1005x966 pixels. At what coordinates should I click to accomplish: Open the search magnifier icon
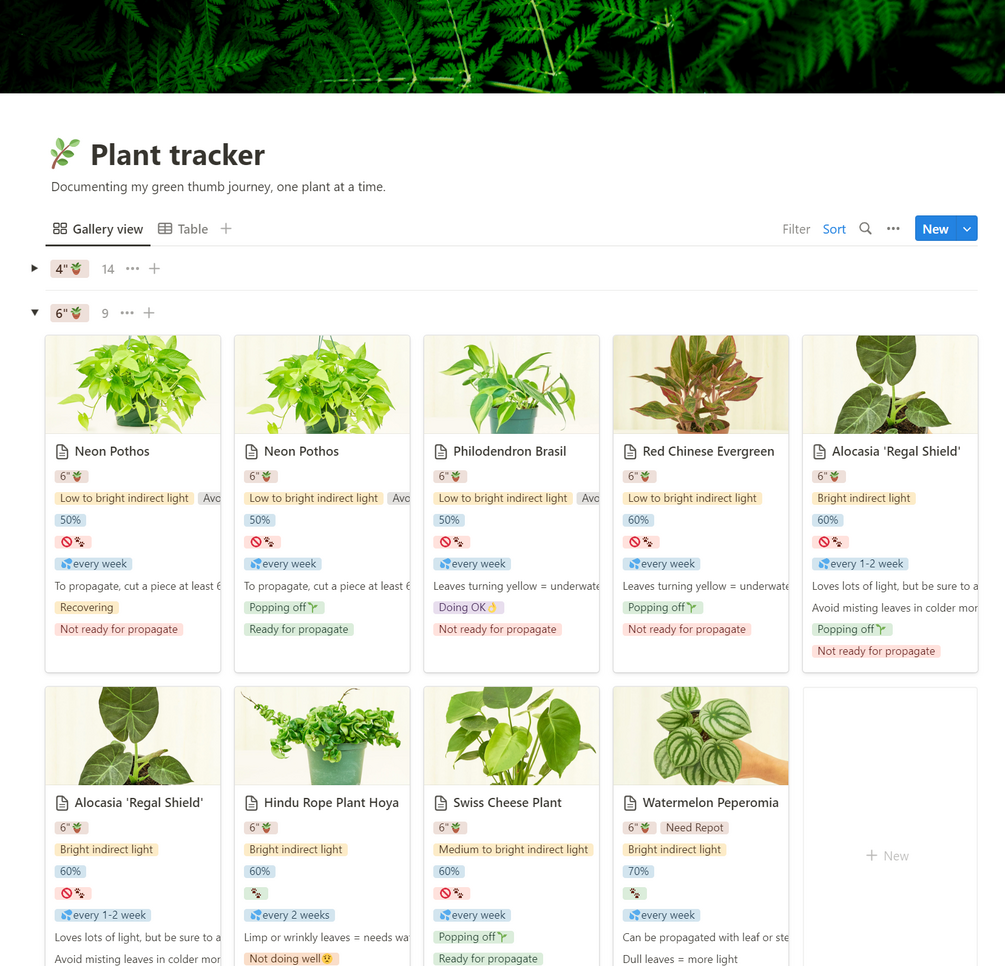(x=865, y=229)
